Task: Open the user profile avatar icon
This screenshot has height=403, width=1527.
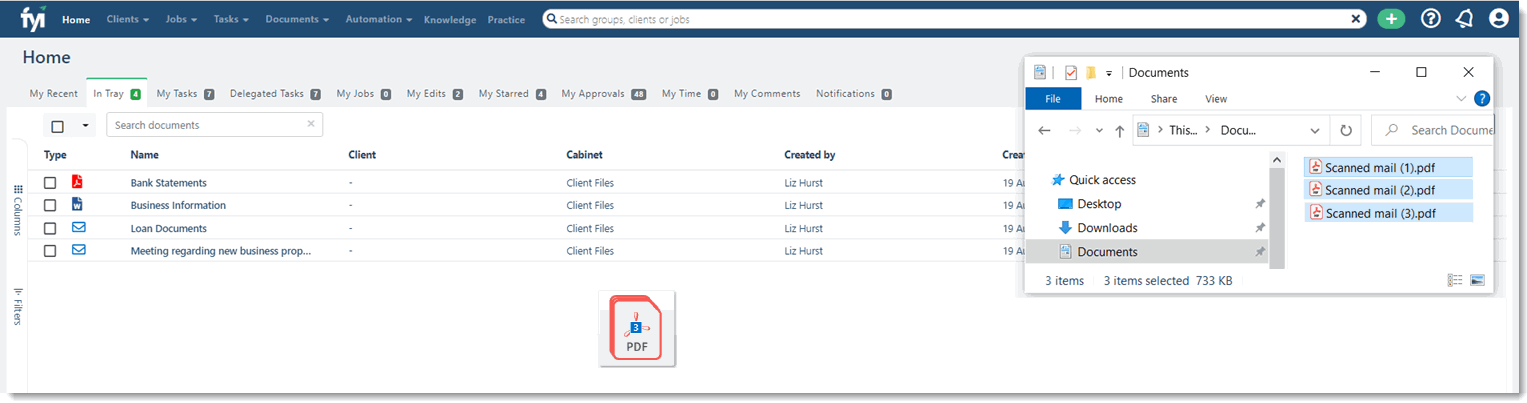Action: (1498, 19)
